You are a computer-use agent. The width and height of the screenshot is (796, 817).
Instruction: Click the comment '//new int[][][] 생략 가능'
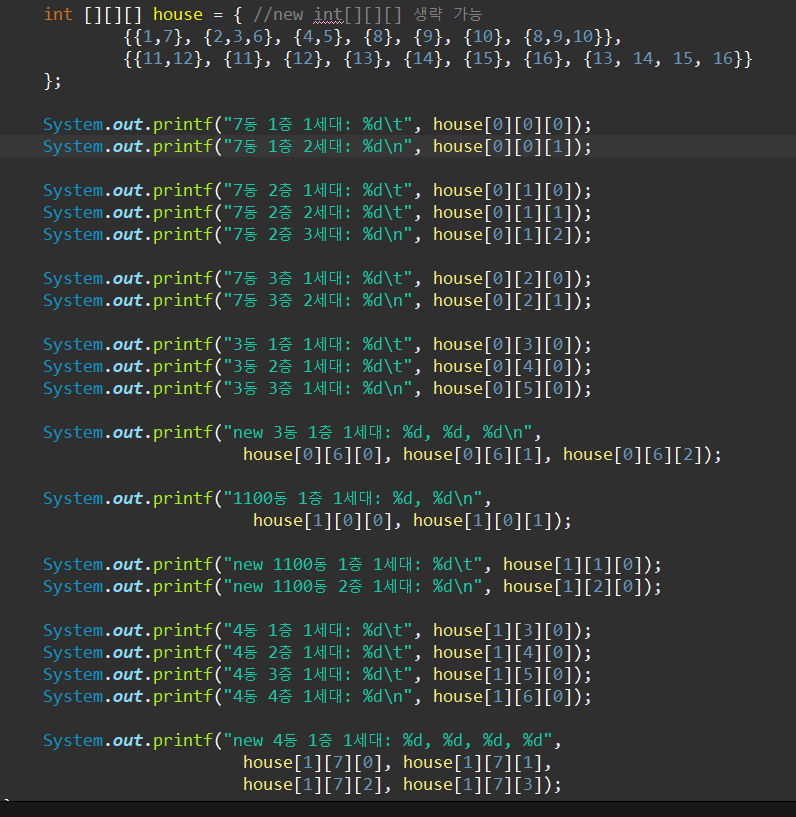pyautogui.click(x=367, y=15)
